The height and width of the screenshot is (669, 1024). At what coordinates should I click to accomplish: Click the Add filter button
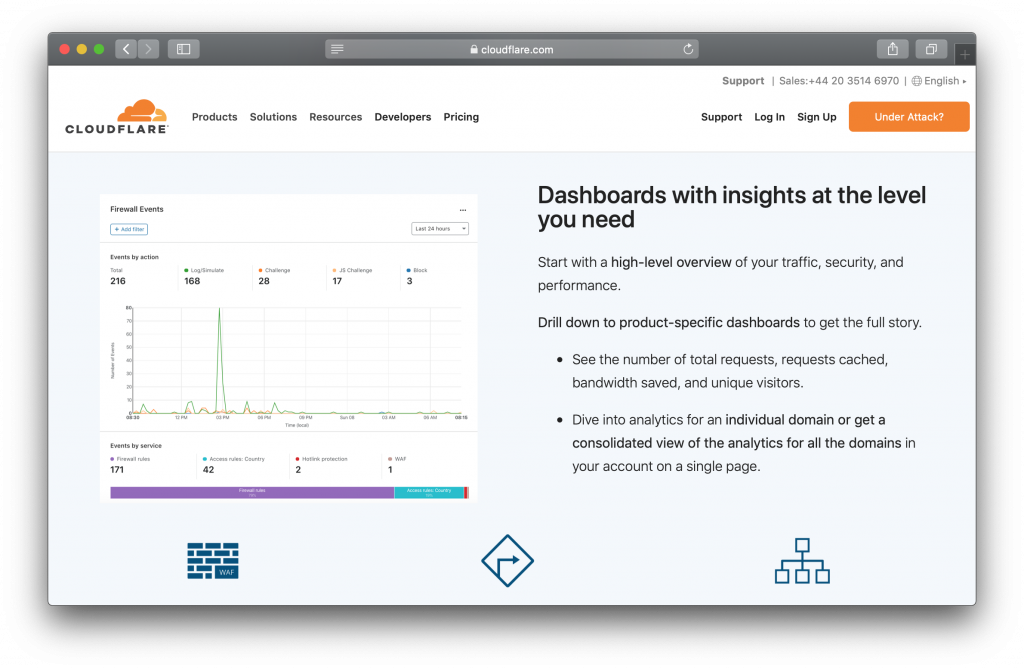[x=129, y=229]
